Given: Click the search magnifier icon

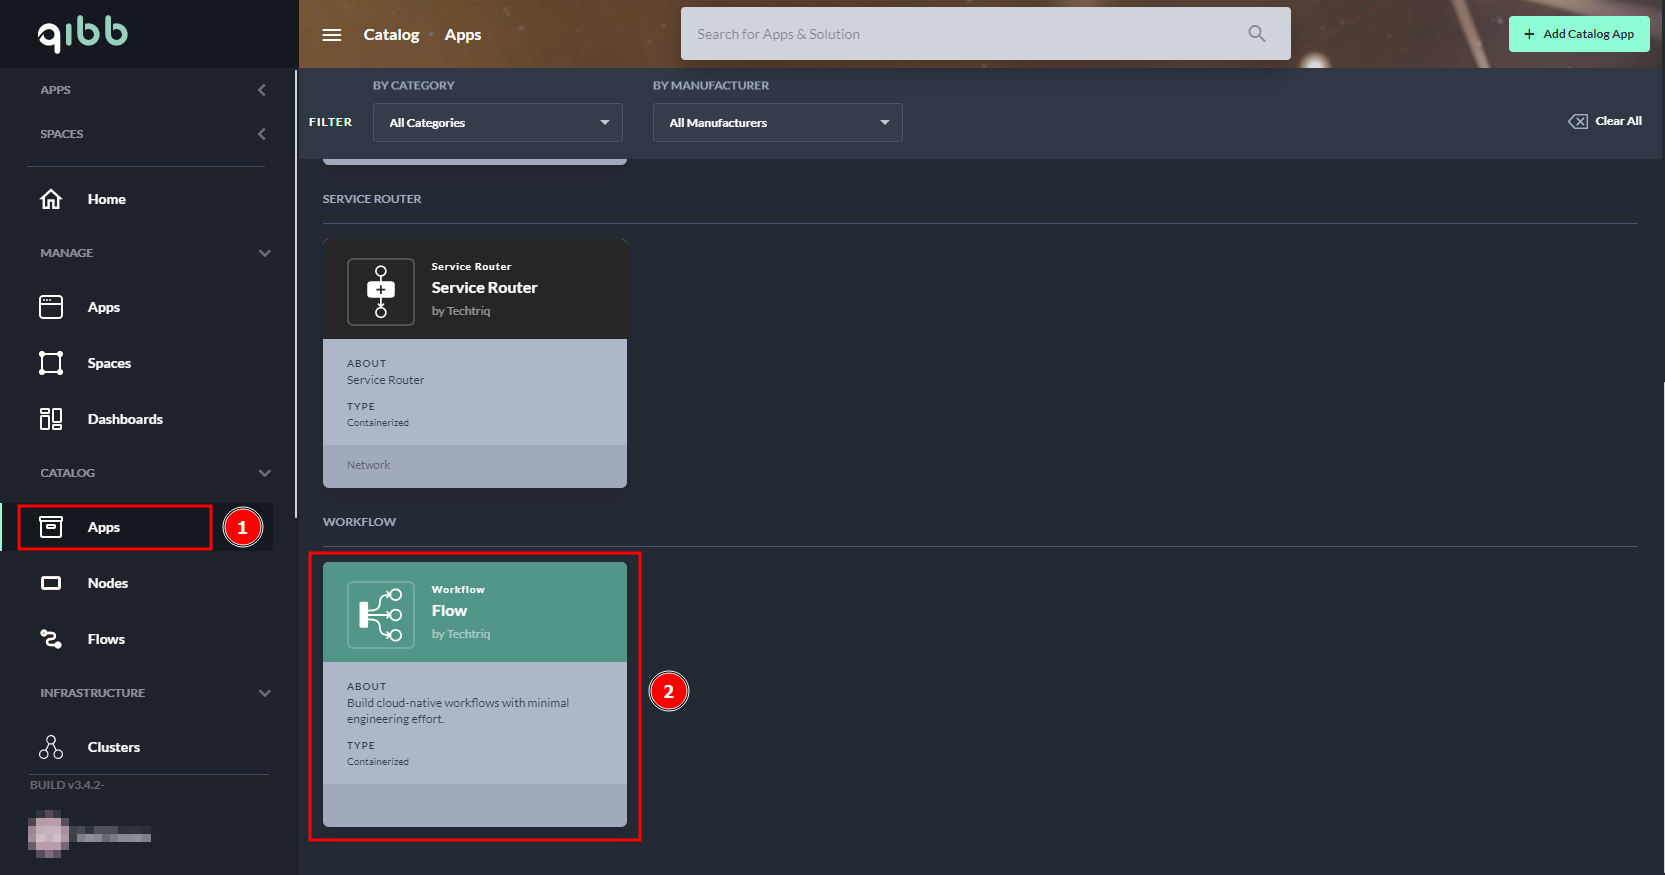Looking at the screenshot, I should 1257,34.
